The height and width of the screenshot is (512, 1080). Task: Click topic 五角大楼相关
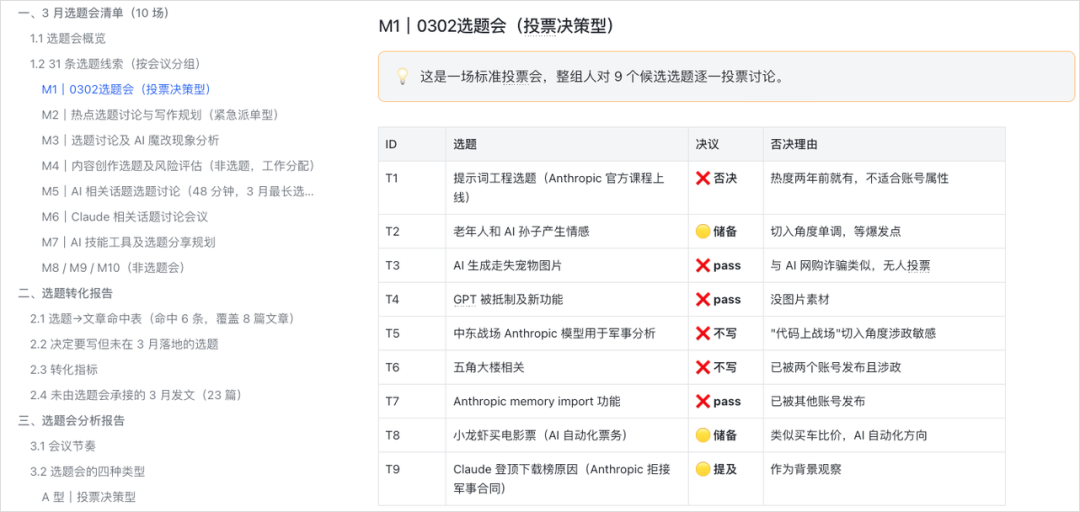488,367
